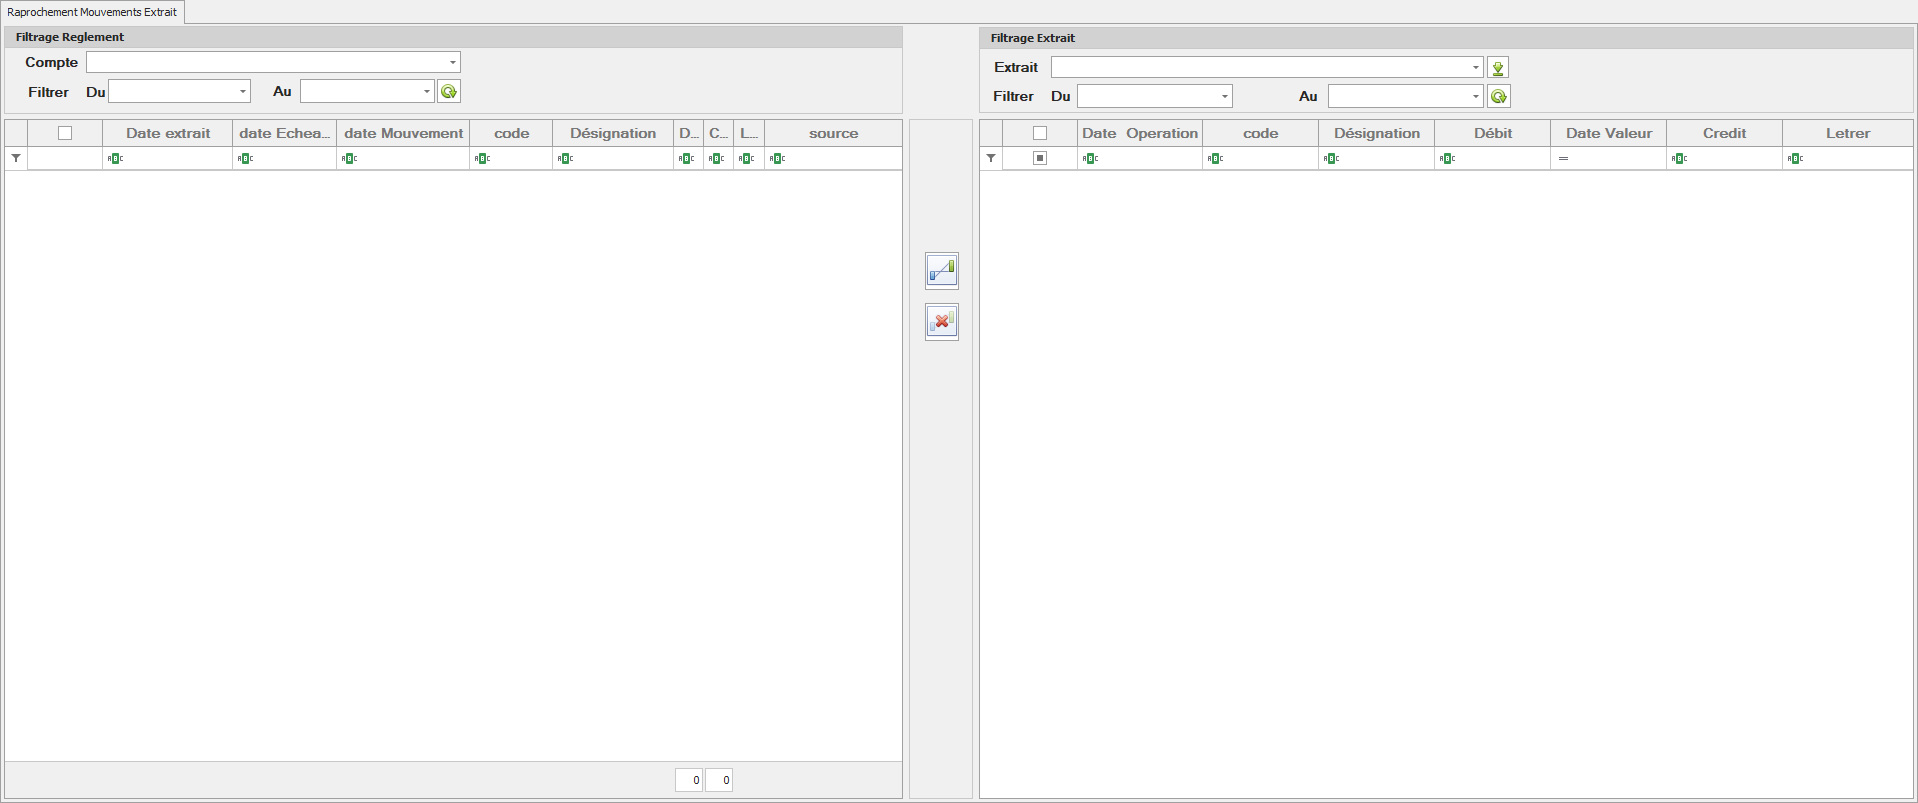
Task: Click the equals operator icon under Date Valeur
Action: [x=1563, y=159]
